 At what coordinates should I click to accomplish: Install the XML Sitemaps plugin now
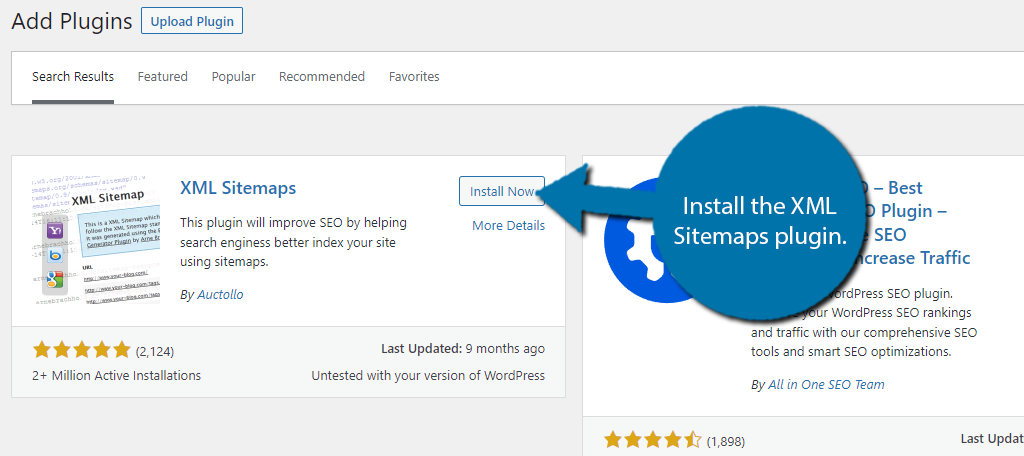[x=502, y=191]
